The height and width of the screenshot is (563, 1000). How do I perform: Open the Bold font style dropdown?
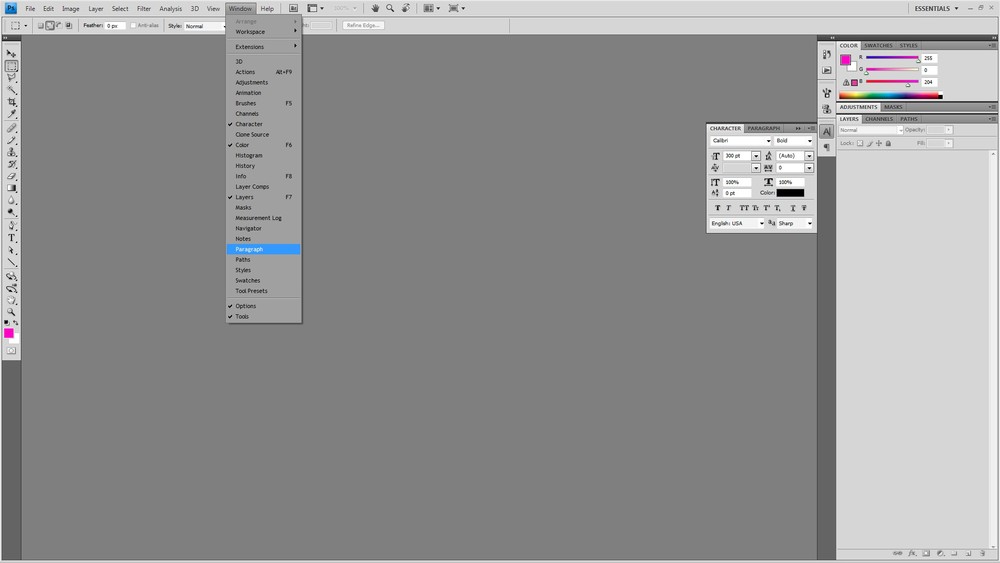[x=793, y=141]
